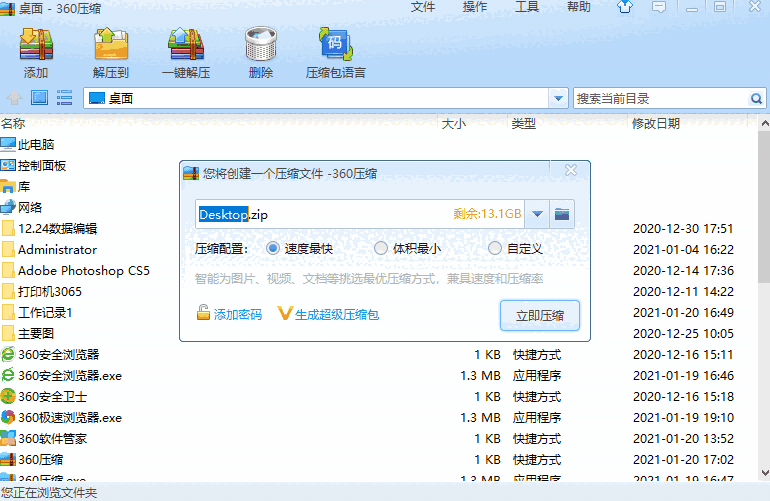Click the V icon for super archive
Screen dimensions: 770x501
[285, 313]
